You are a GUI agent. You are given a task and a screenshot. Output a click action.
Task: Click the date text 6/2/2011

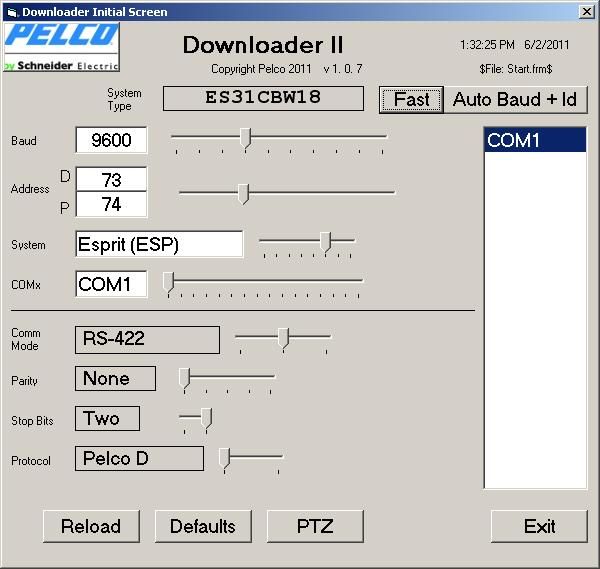(x=547, y=45)
